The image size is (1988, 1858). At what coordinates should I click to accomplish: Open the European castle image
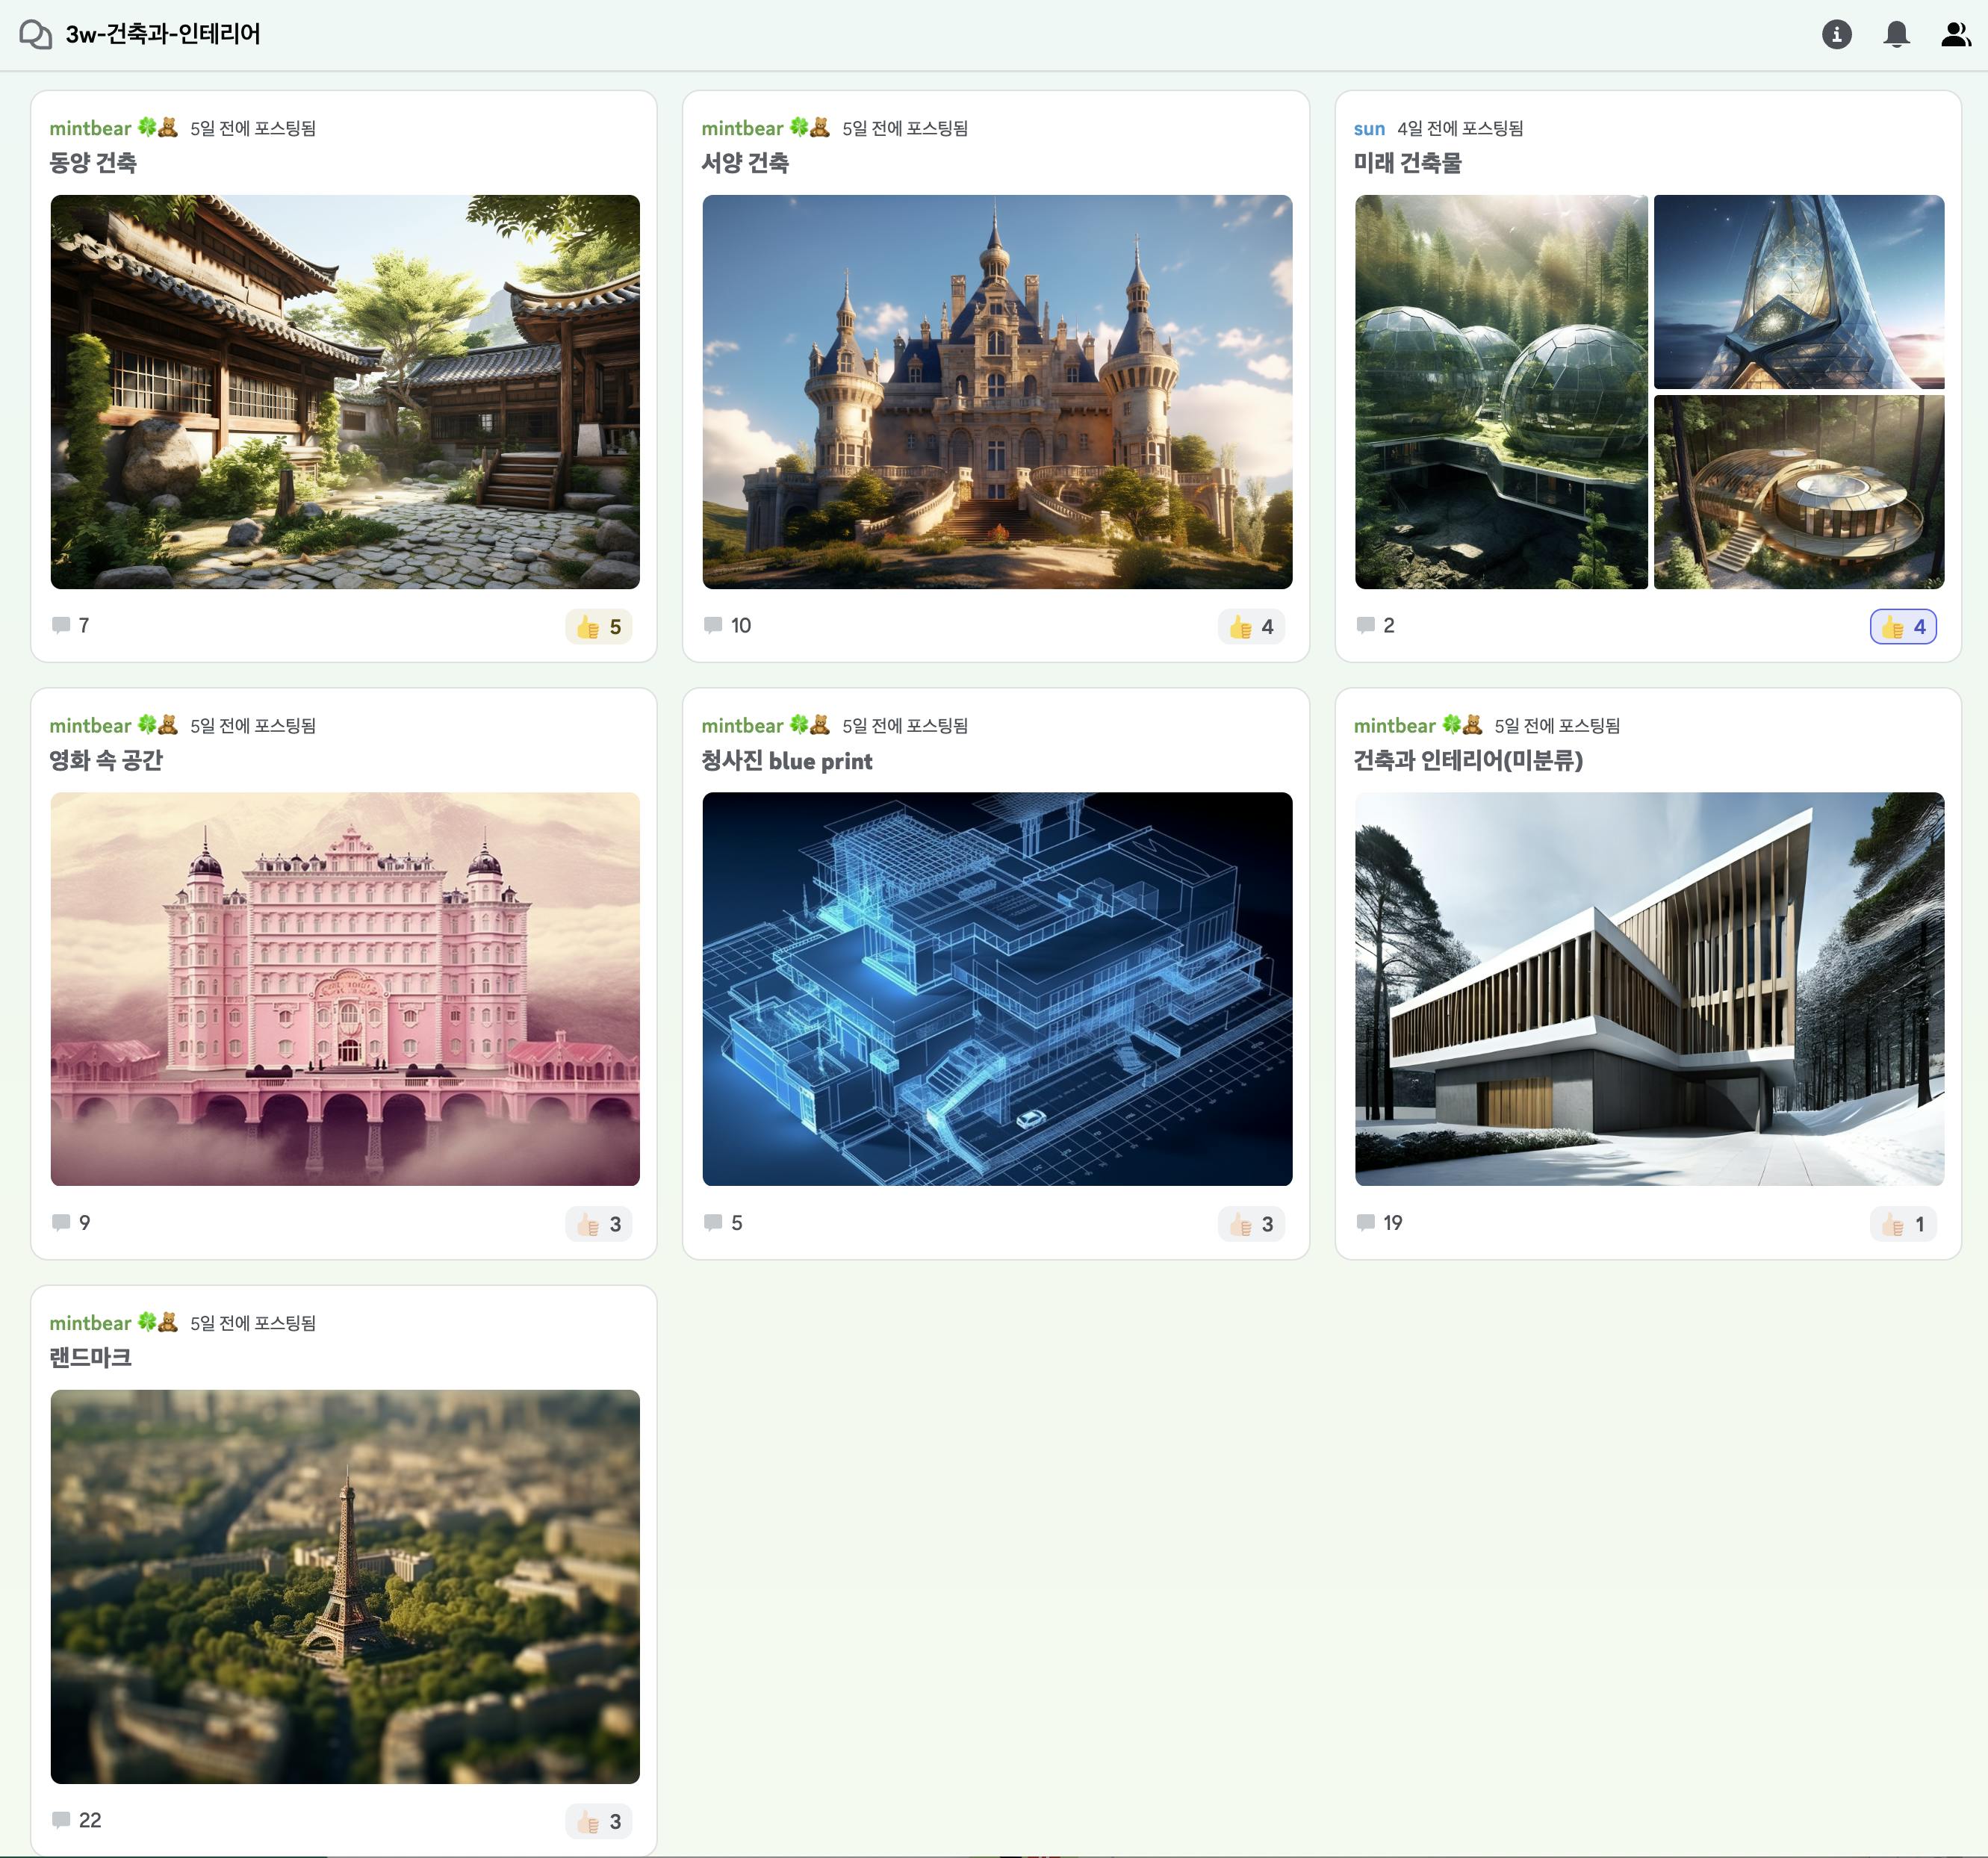(x=997, y=391)
